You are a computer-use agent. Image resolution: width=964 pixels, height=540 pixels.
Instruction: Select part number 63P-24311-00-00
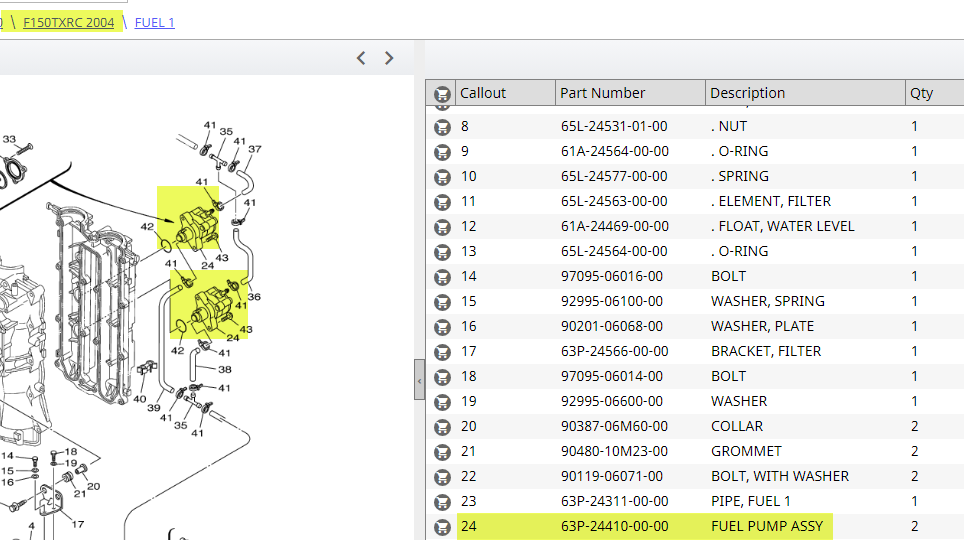pyautogui.click(x=614, y=501)
